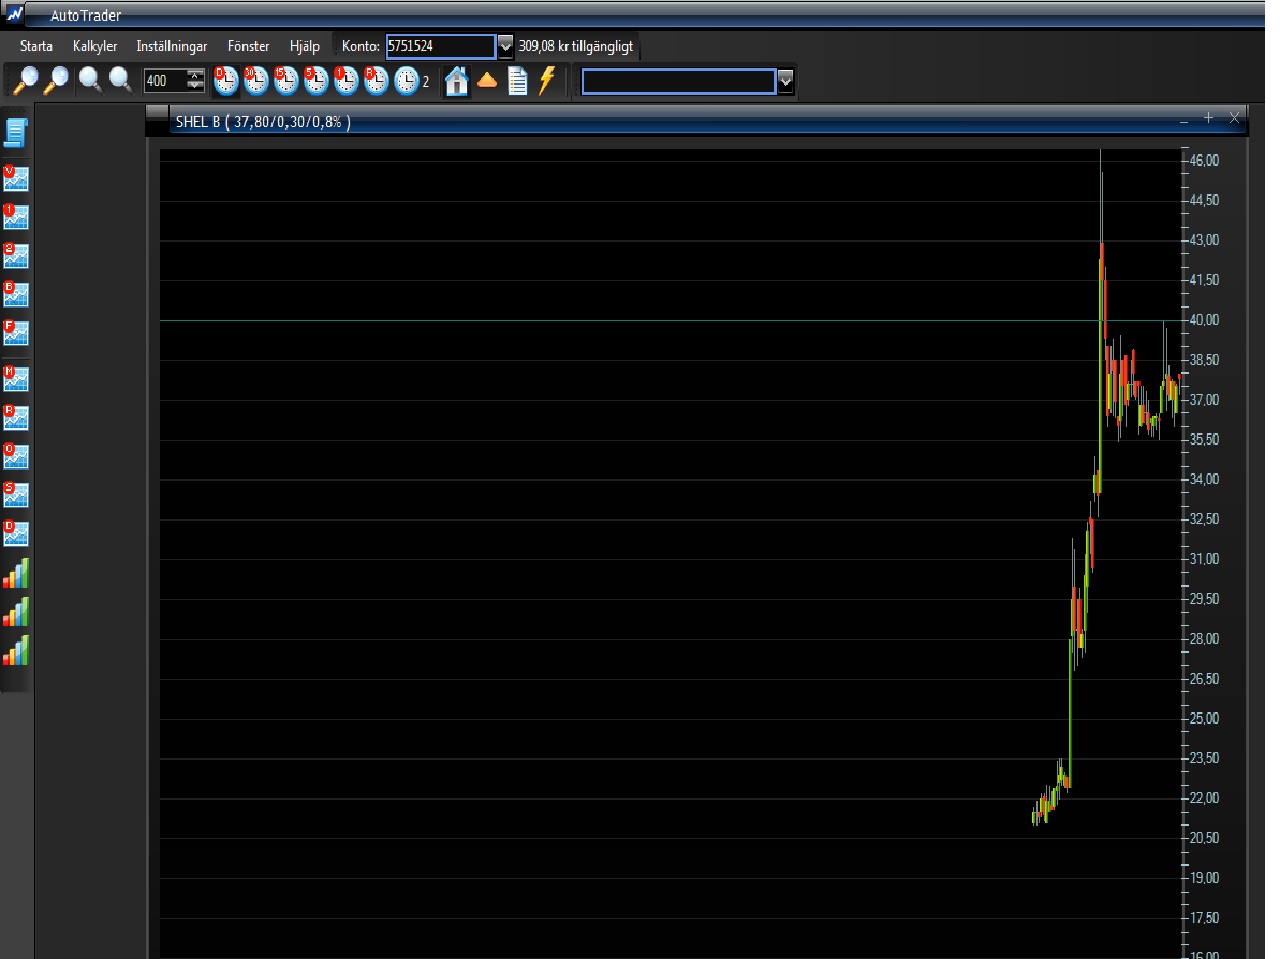
Task: Click the Konto account number field
Action: 440,46
